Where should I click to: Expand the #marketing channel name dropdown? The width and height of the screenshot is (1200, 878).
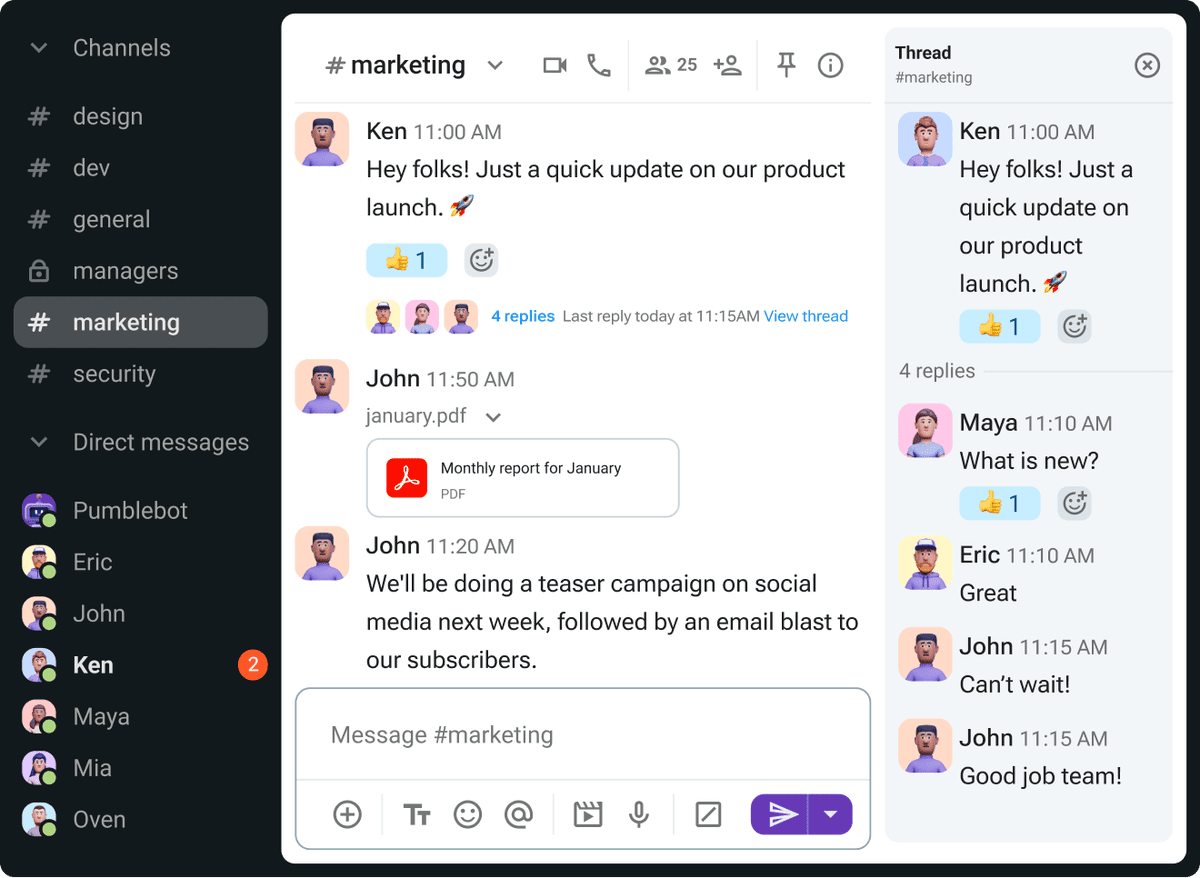point(495,66)
